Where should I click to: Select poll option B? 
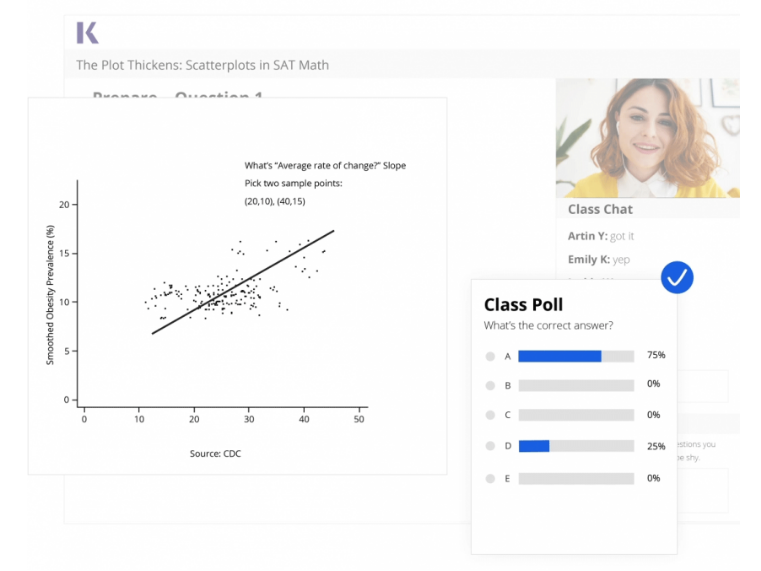pos(490,385)
